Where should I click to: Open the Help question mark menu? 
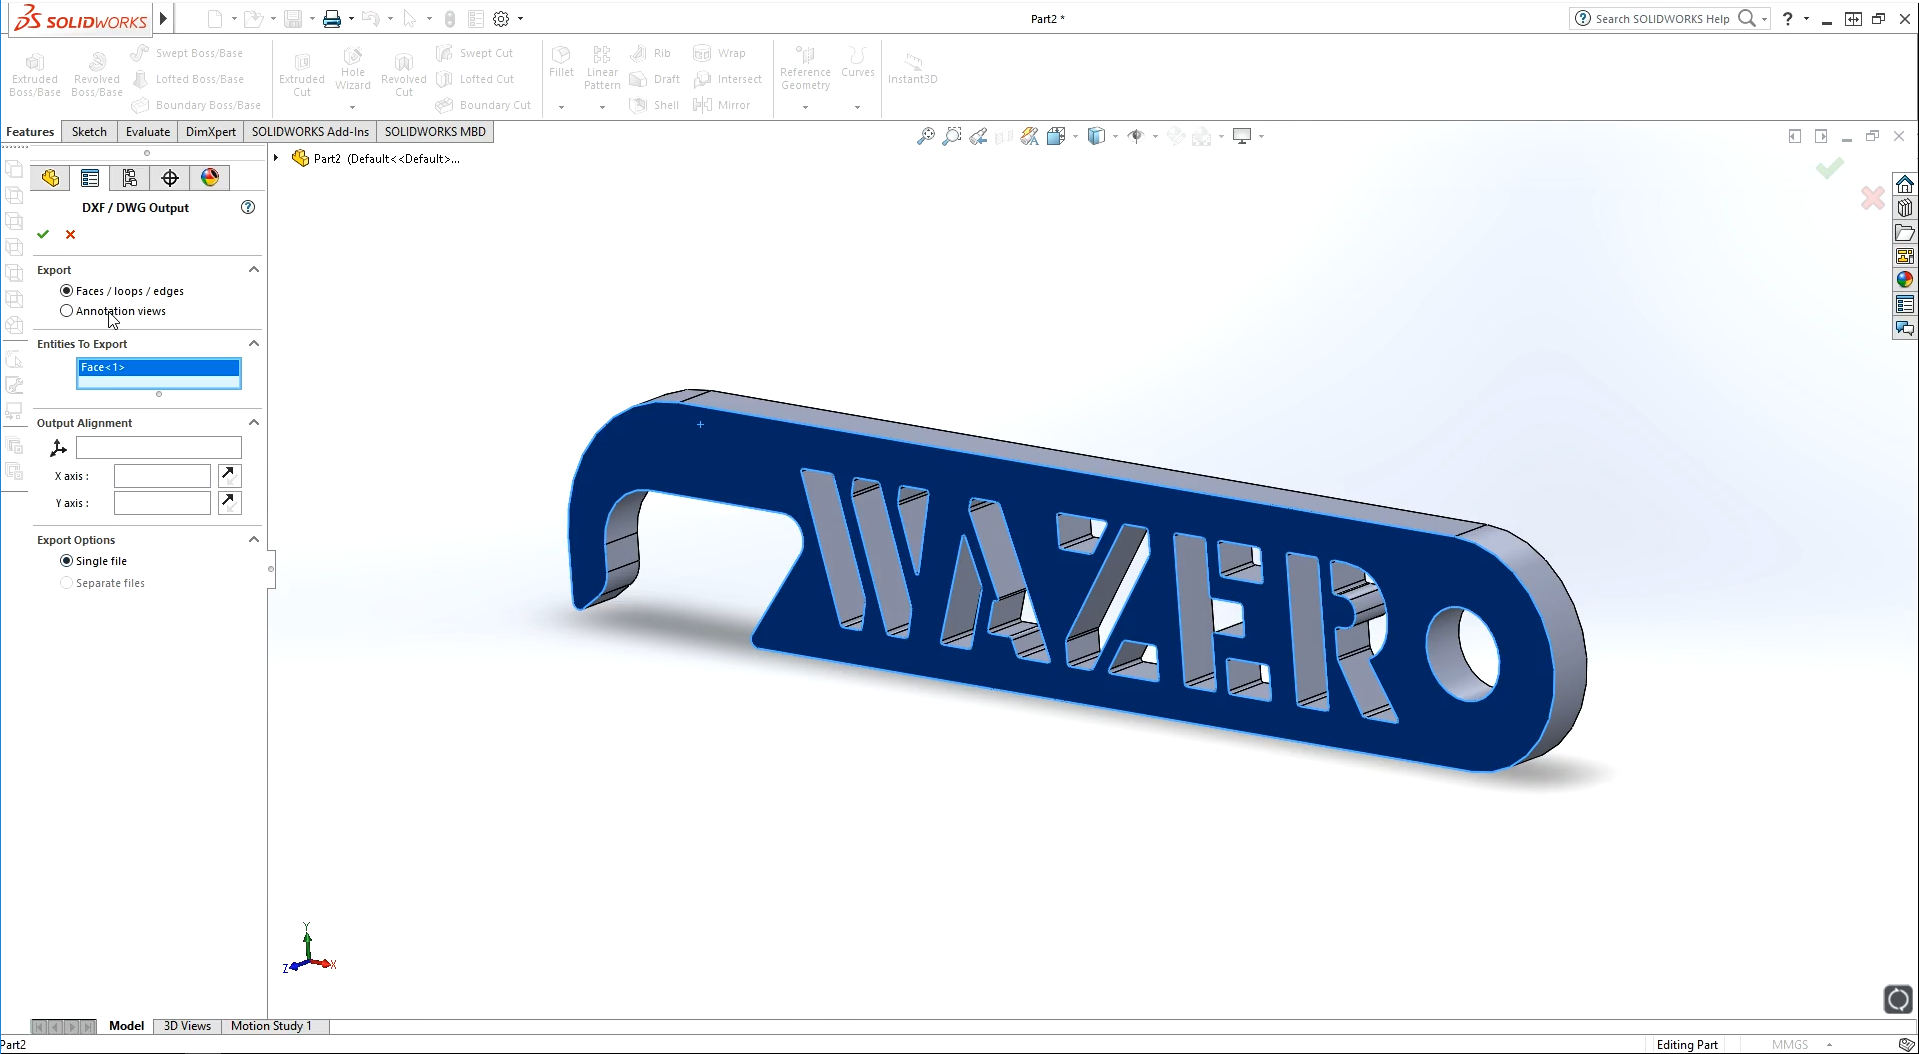[1787, 19]
